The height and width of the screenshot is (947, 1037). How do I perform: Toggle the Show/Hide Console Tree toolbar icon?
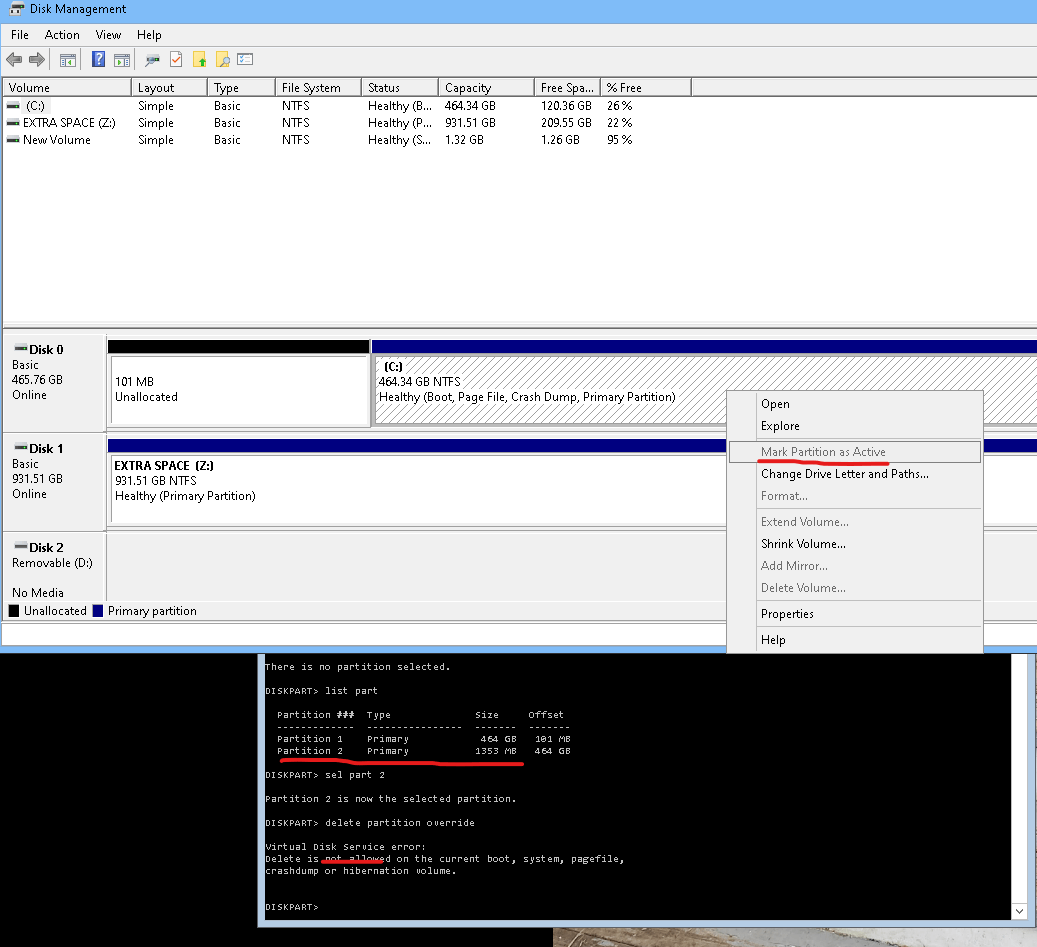point(68,60)
